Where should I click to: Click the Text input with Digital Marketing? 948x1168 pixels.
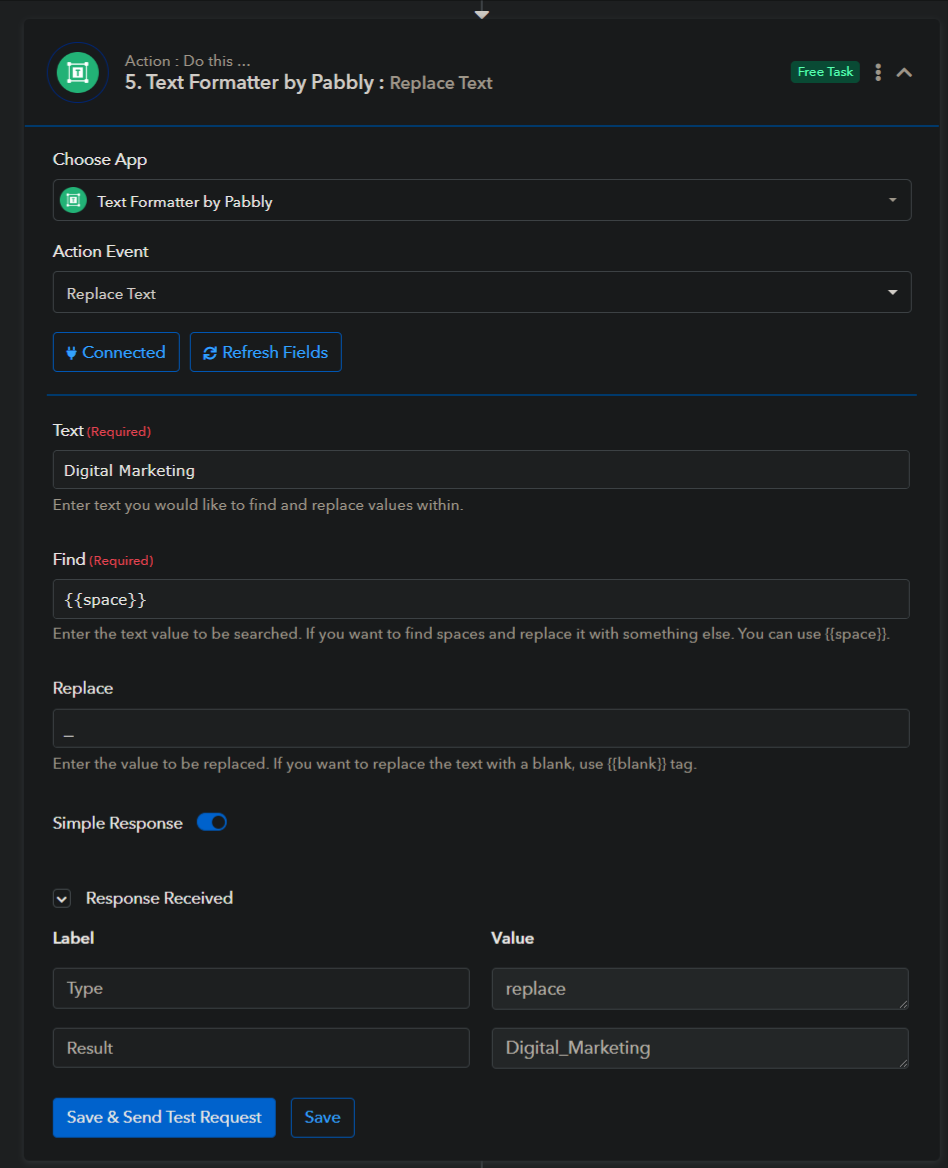(481, 470)
